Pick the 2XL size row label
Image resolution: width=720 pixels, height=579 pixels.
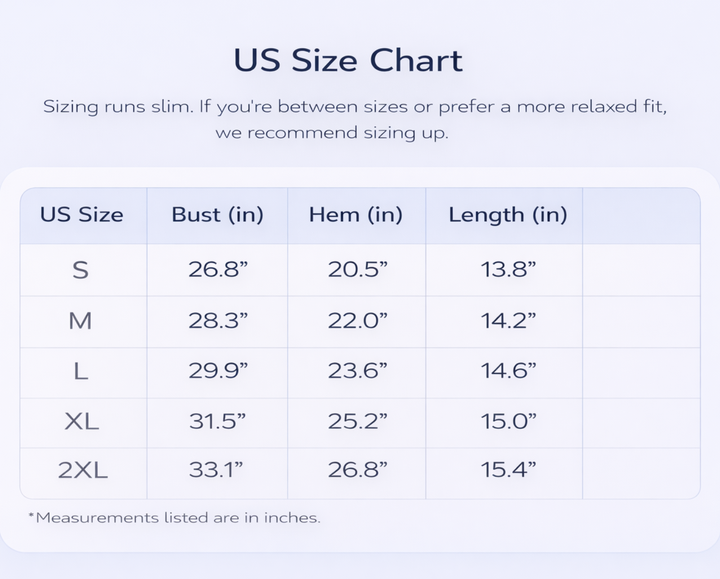[82, 470]
